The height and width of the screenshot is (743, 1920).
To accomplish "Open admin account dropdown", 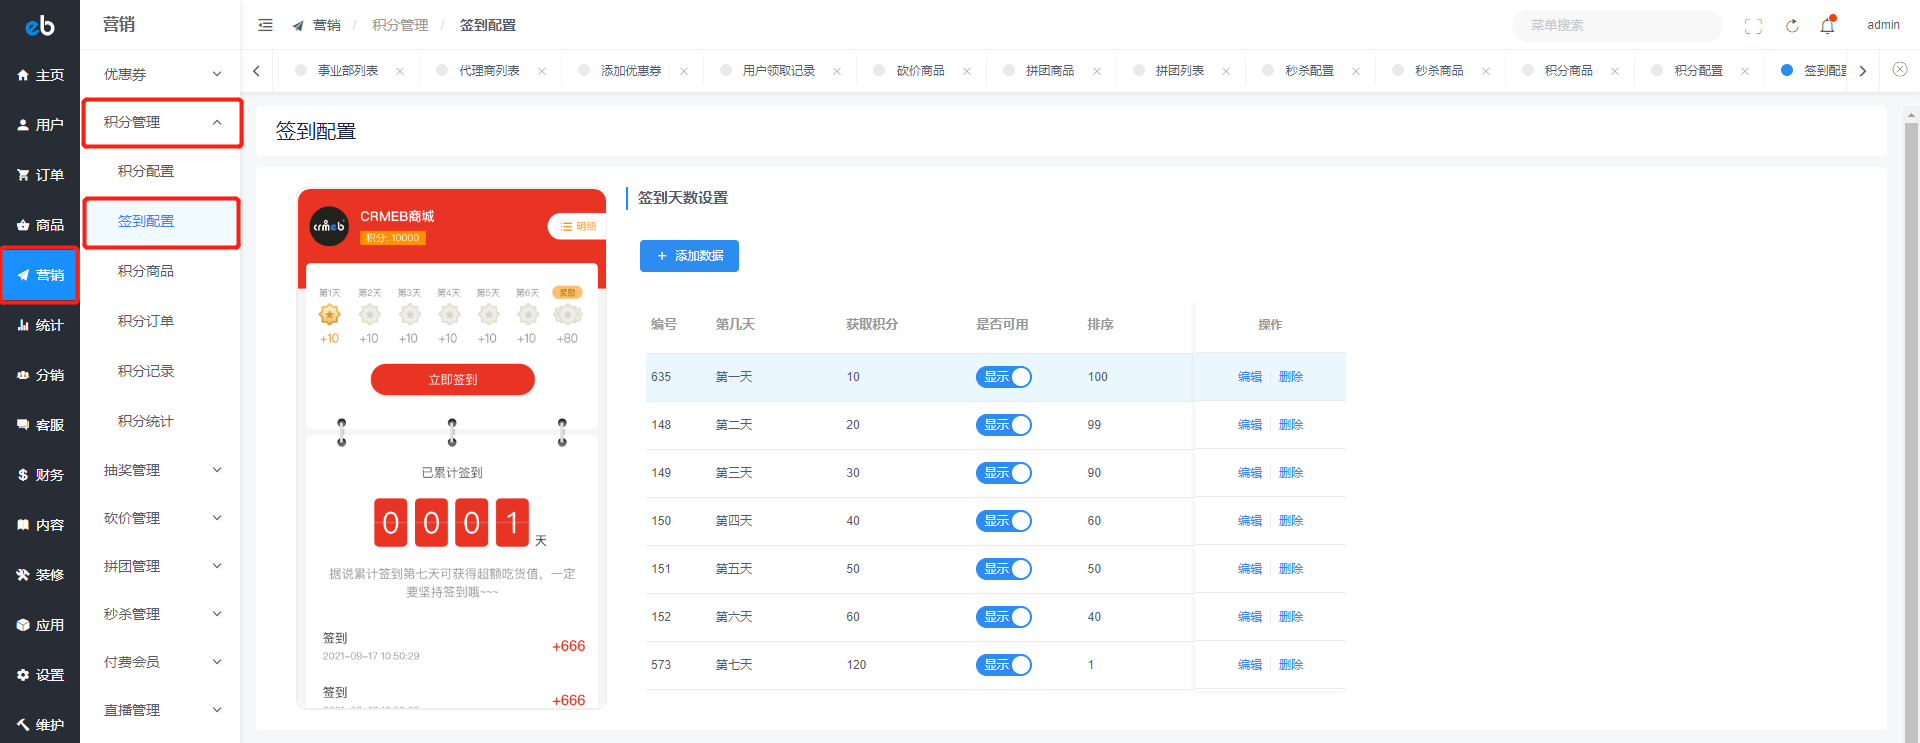I will 1883,25.
